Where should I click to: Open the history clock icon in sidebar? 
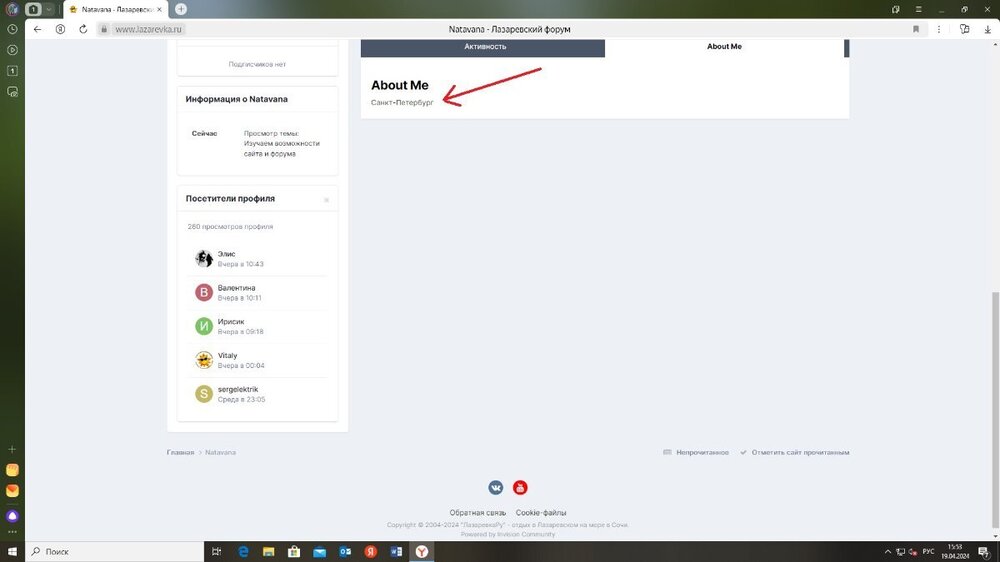(12, 29)
